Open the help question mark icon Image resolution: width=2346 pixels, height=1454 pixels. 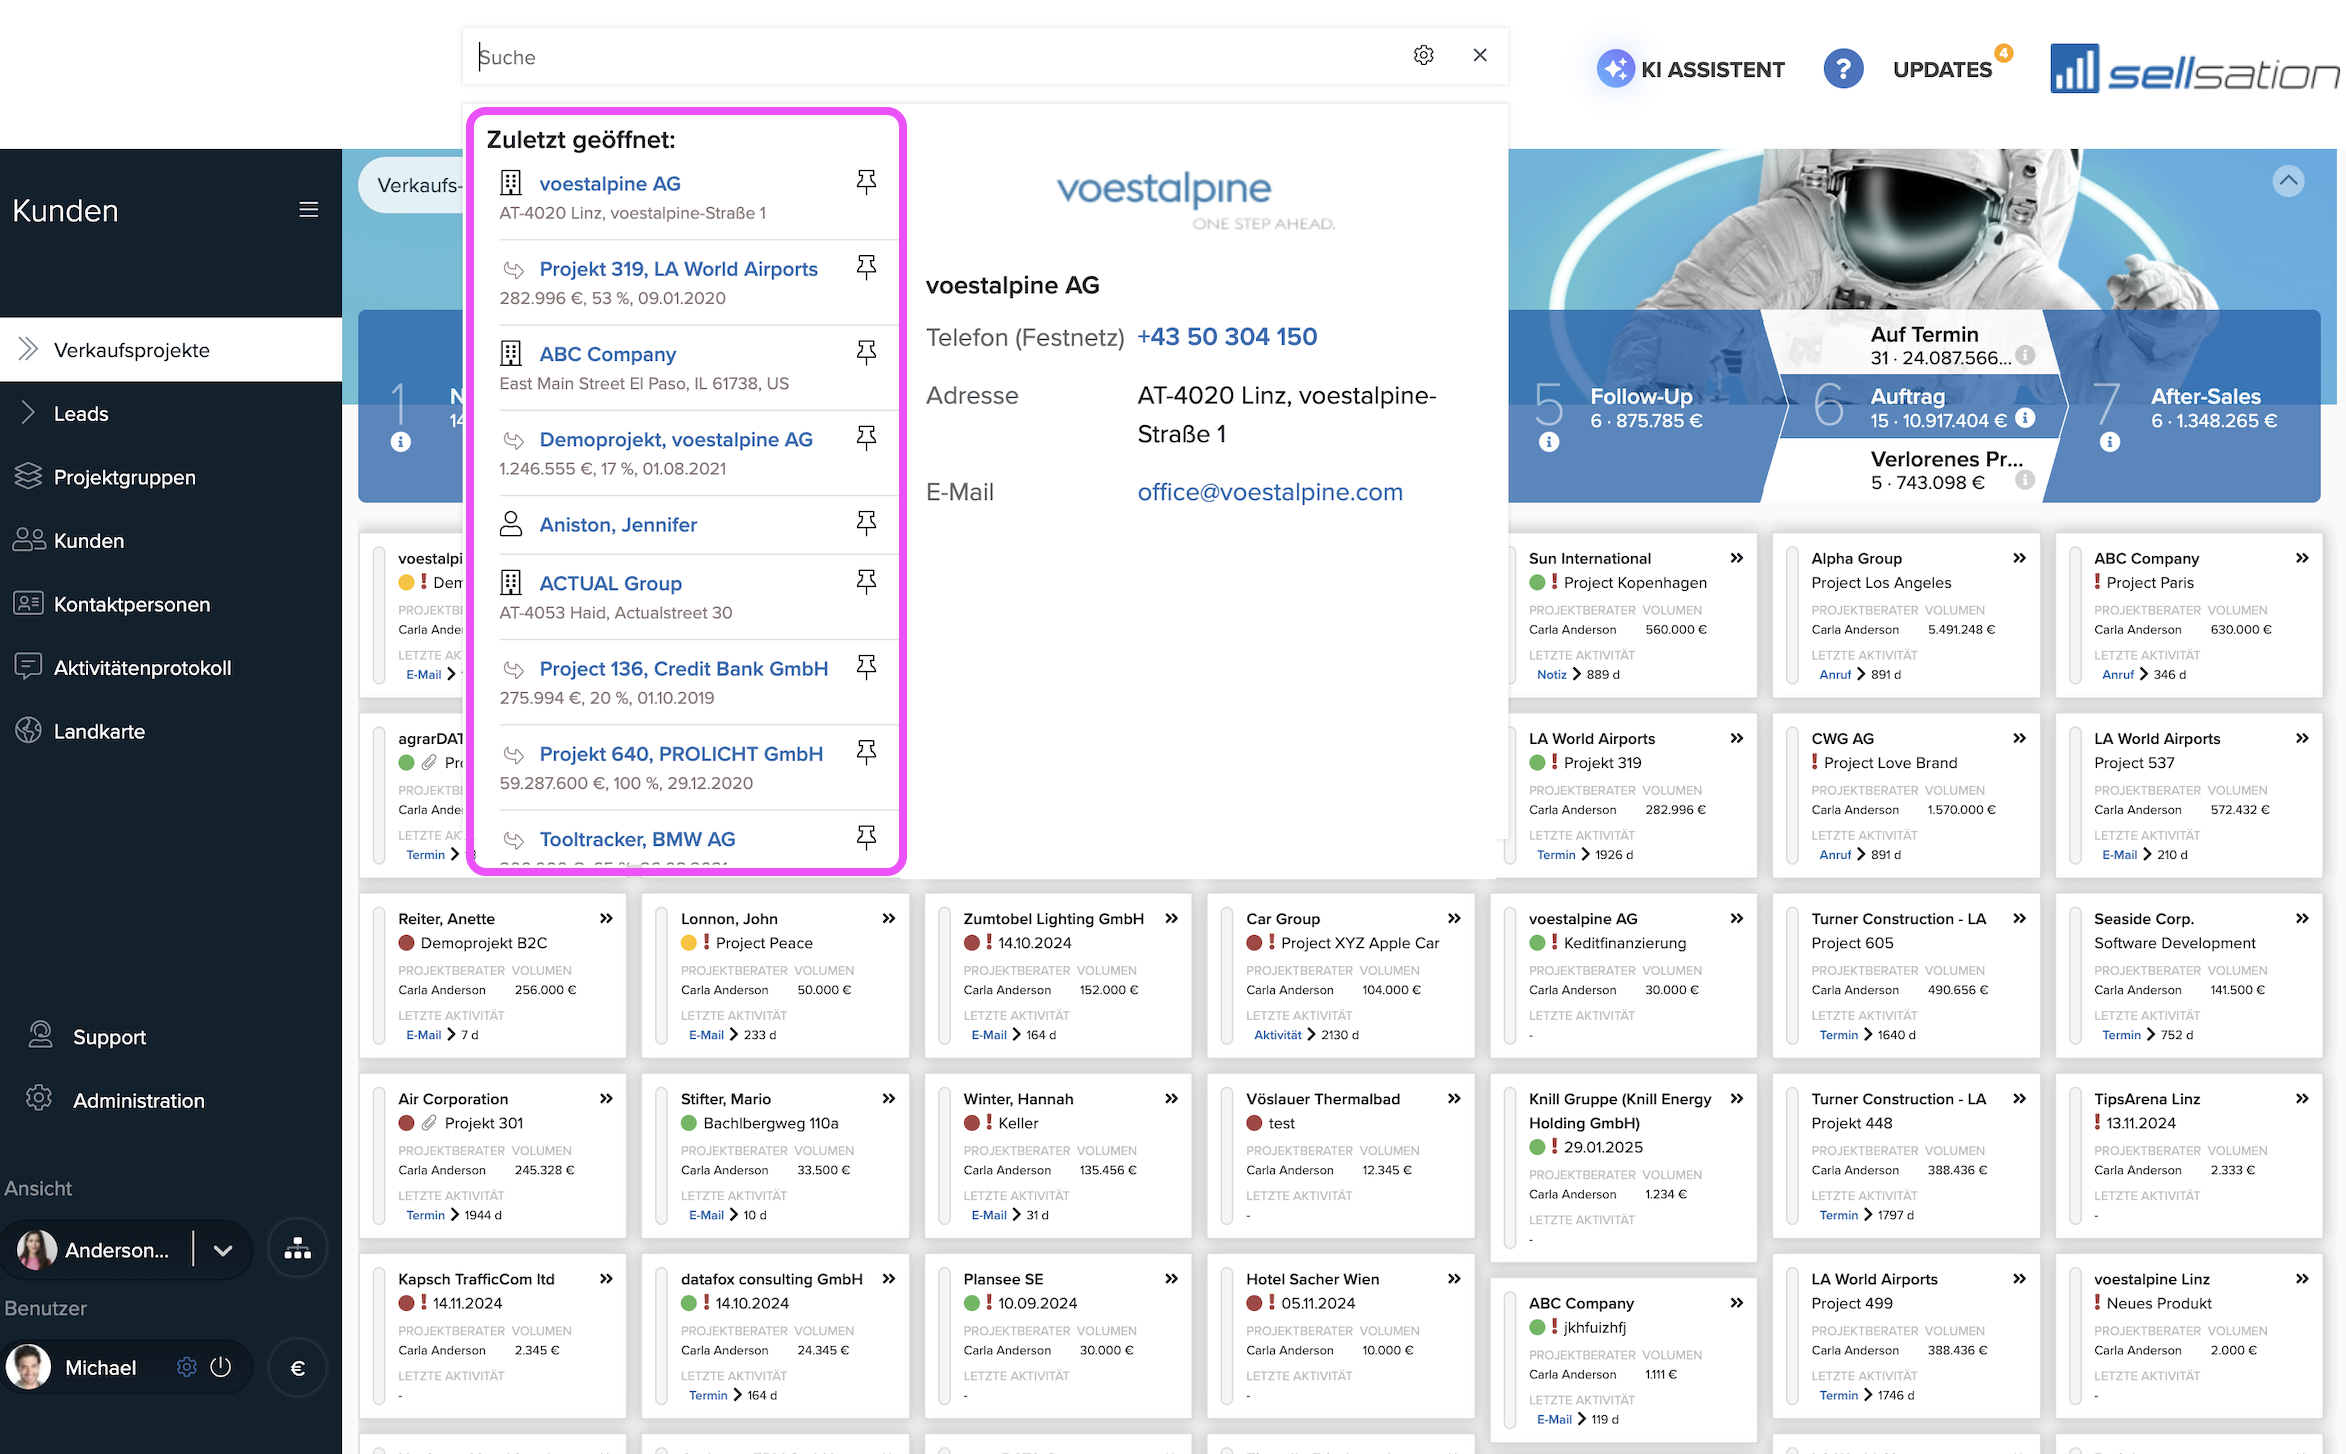1843,69
